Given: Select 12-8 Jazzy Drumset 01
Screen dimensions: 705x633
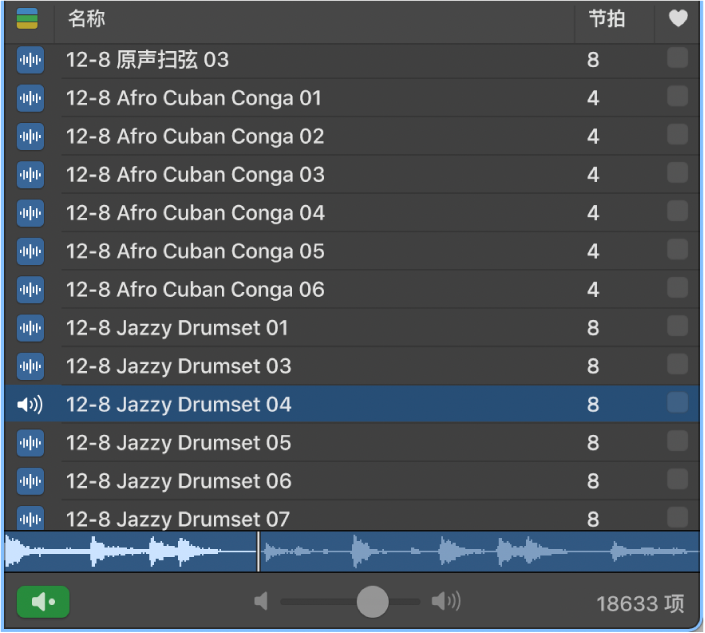Looking at the screenshot, I should (177, 328).
